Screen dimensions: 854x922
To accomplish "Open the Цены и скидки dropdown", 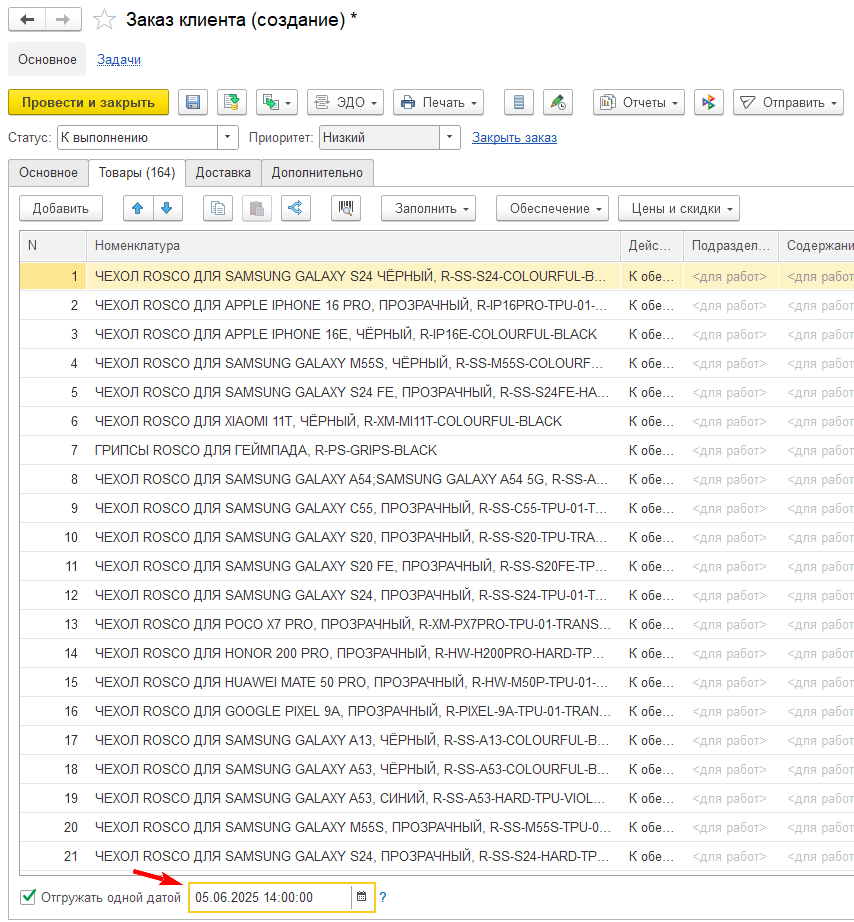I will click(678, 208).
